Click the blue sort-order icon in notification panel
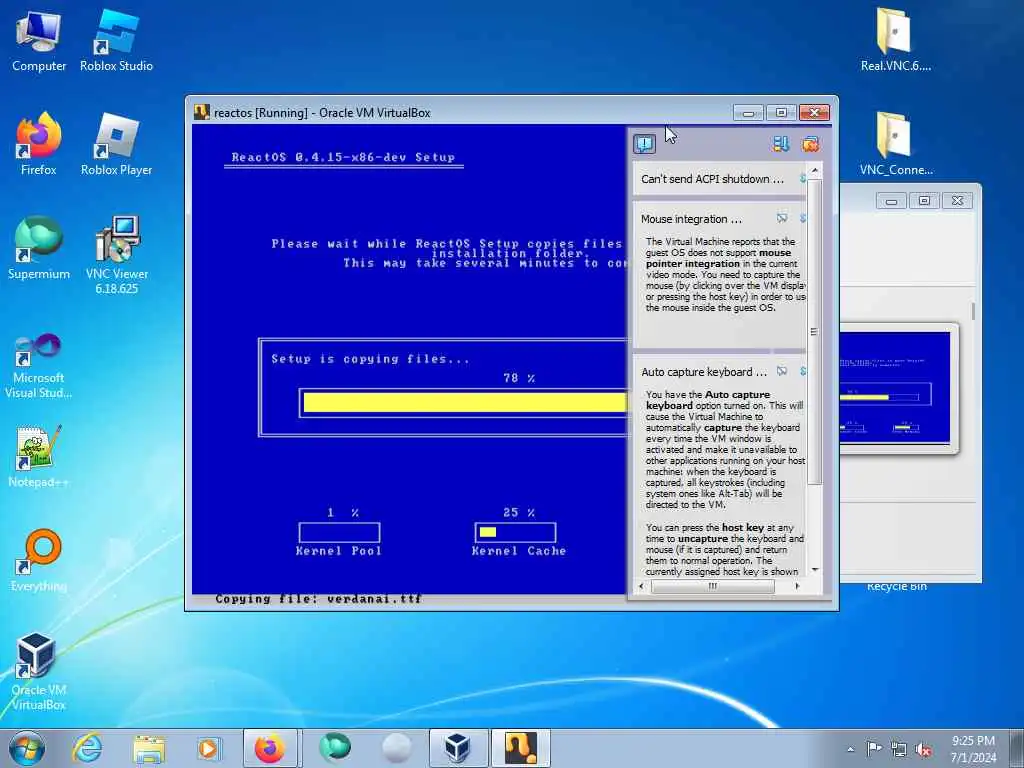The image size is (1024, 768). pyautogui.click(x=780, y=144)
